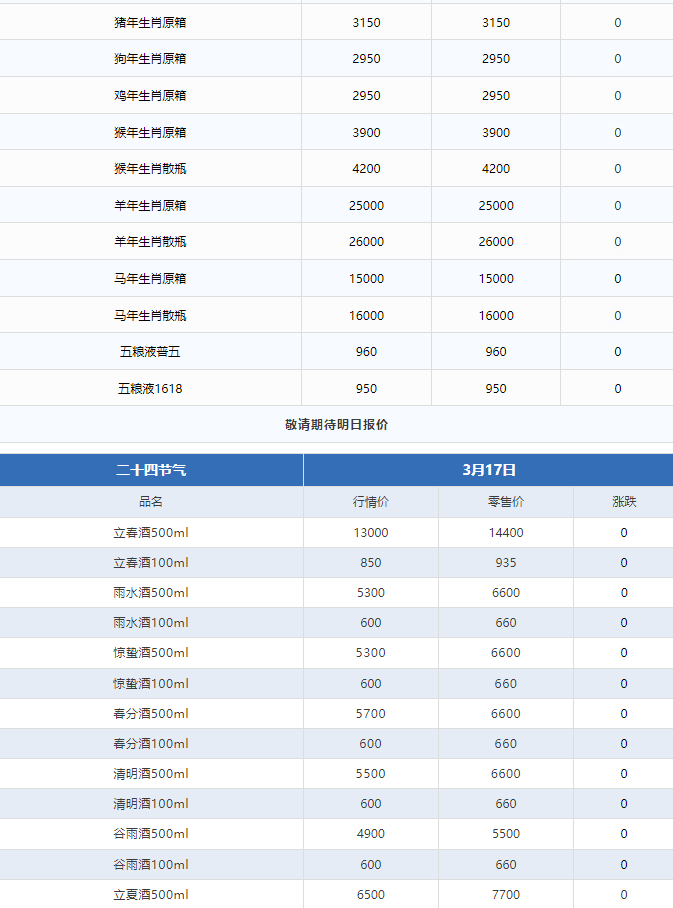Select first 960 value in 五粮液普五 row
673x908 pixels.
pyautogui.click(x=367, y=352)
